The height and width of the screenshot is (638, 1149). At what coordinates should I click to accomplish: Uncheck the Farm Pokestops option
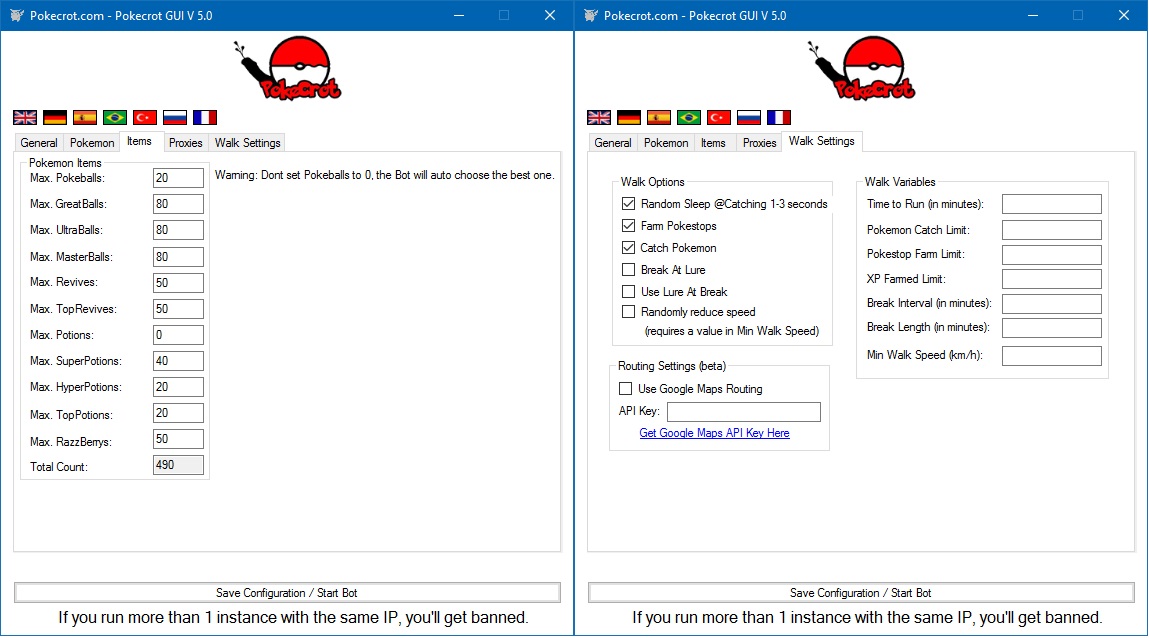click(628, 226)
